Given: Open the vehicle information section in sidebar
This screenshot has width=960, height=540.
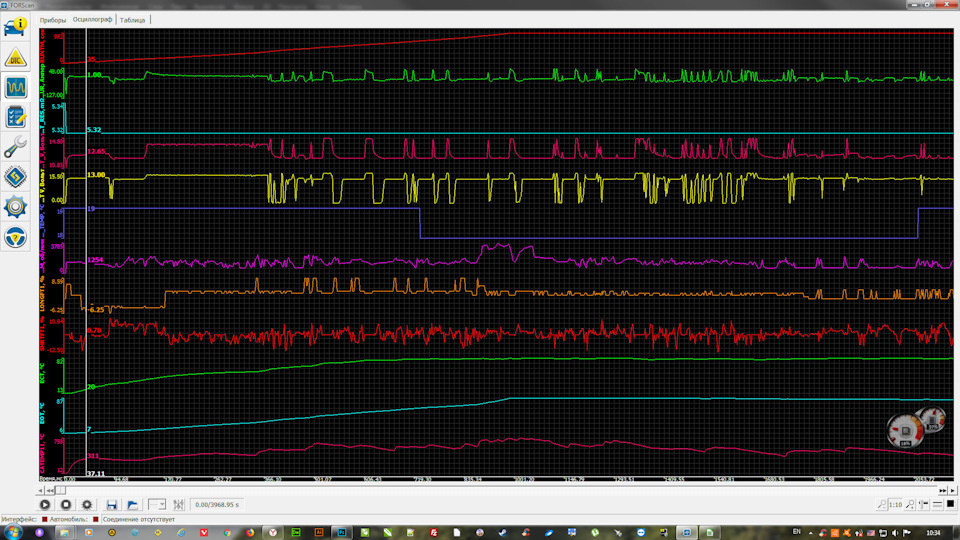Looking at the screenshot, I should [15, 27].
